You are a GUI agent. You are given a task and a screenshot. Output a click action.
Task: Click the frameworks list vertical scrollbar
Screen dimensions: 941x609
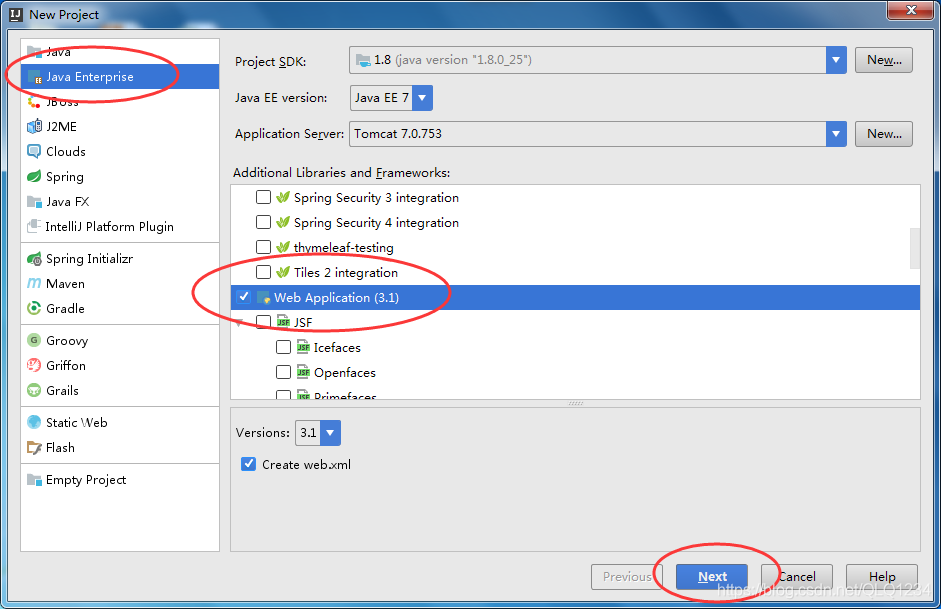[915, 248]
